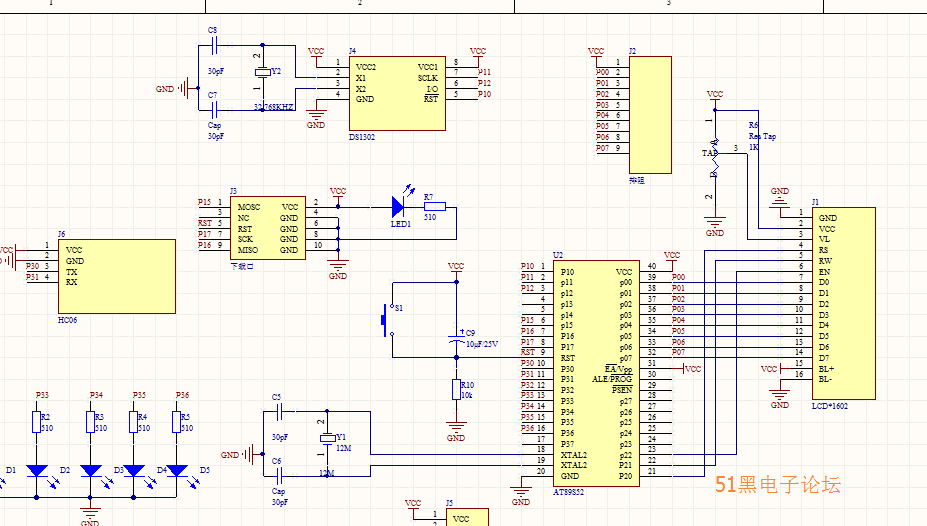Select the Y1 12M crystal oscillator

[326, 439]
